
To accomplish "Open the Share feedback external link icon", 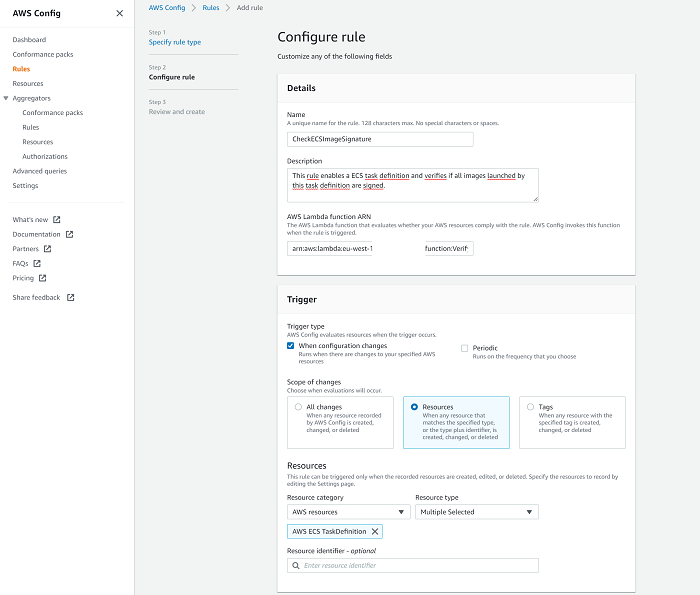I will [x=71, y=297].
